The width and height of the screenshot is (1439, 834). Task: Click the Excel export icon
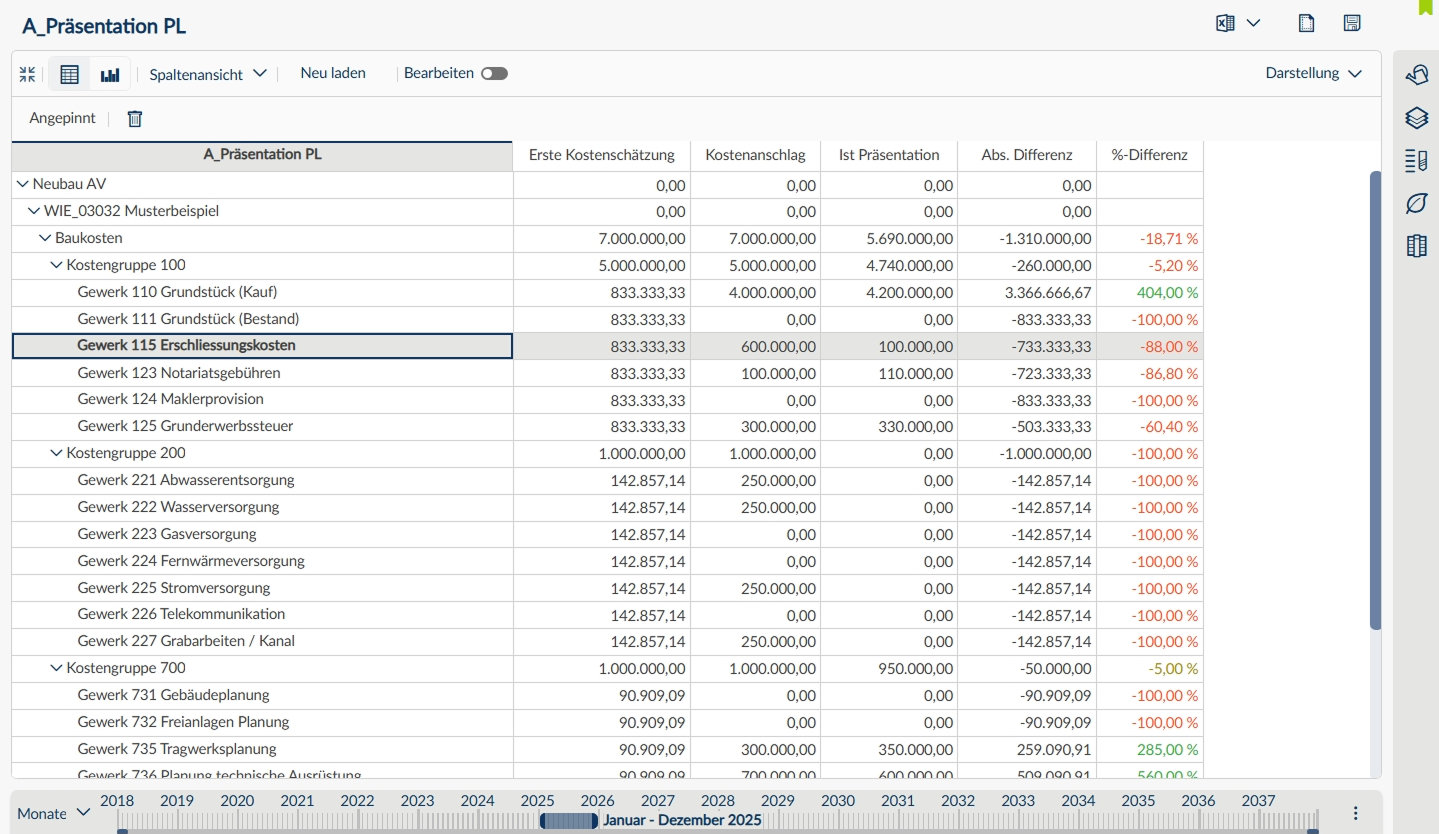click(x=1225, y=24)
